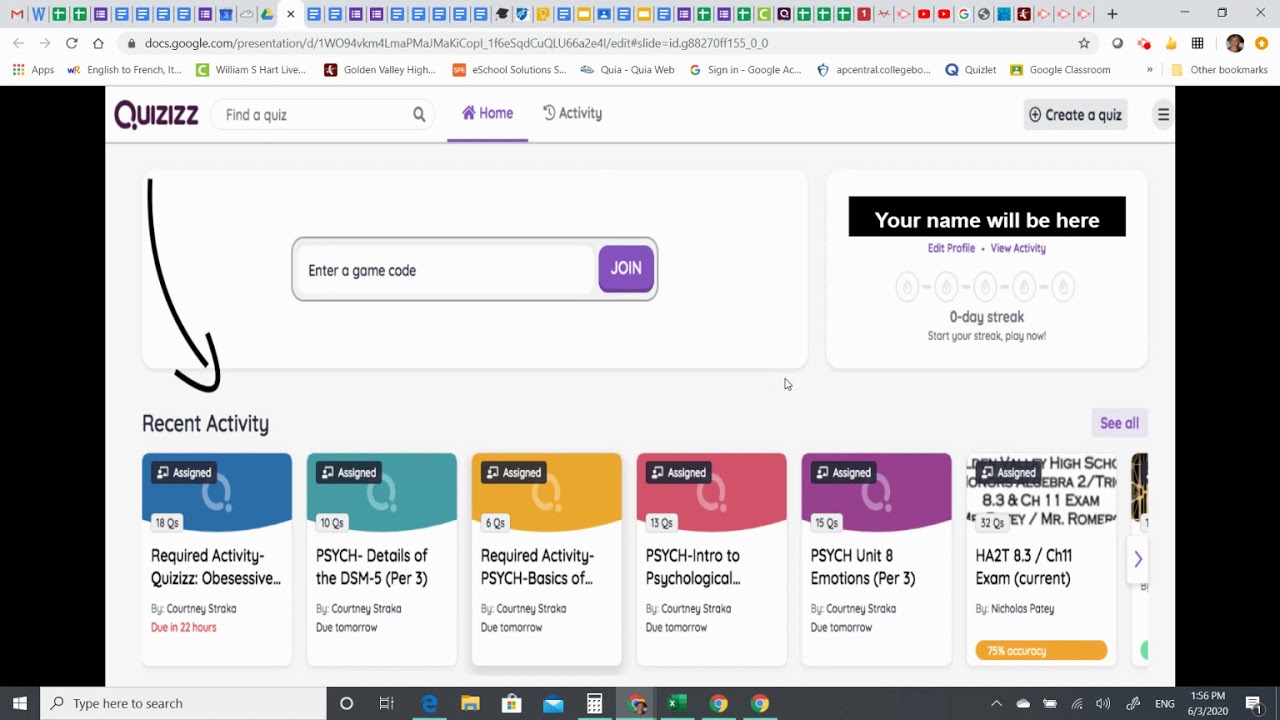Screen dimensions: 1280x720
Task: Click the View Activity link
Action: pos(1018,248)
